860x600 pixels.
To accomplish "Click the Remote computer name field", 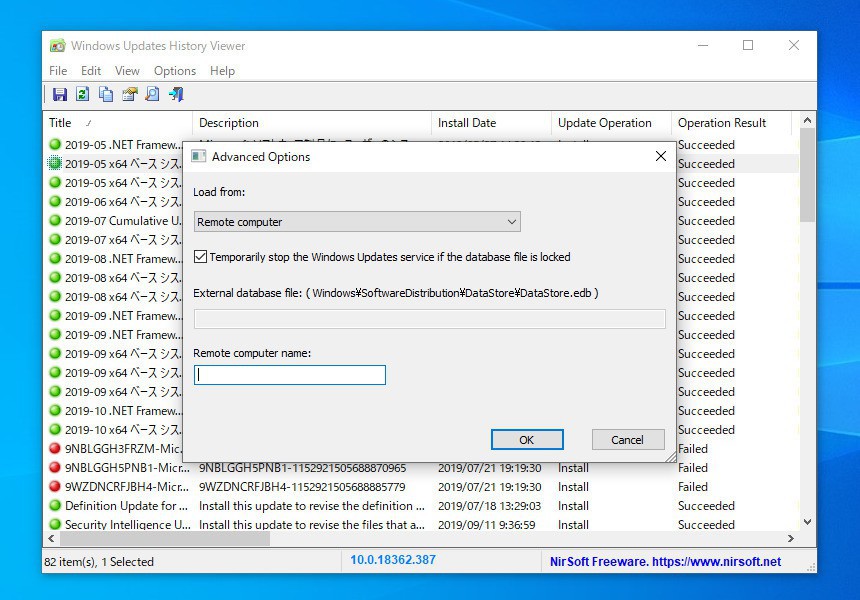I will tap(290, 375).
